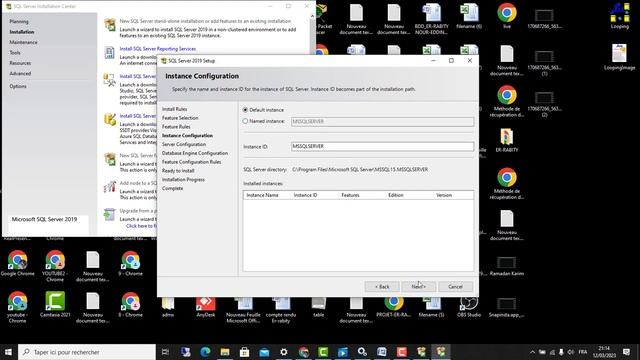Open Maintenance in Installation Center sidebar
The height and width of the screenshot is (360, 640).
pos(23,42)
